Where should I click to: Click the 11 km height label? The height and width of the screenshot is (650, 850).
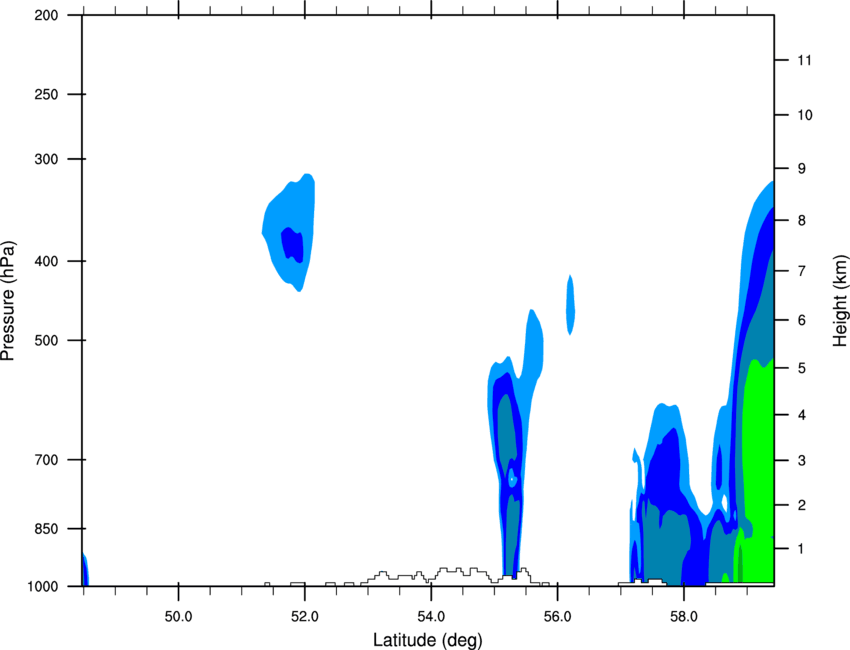804,60
